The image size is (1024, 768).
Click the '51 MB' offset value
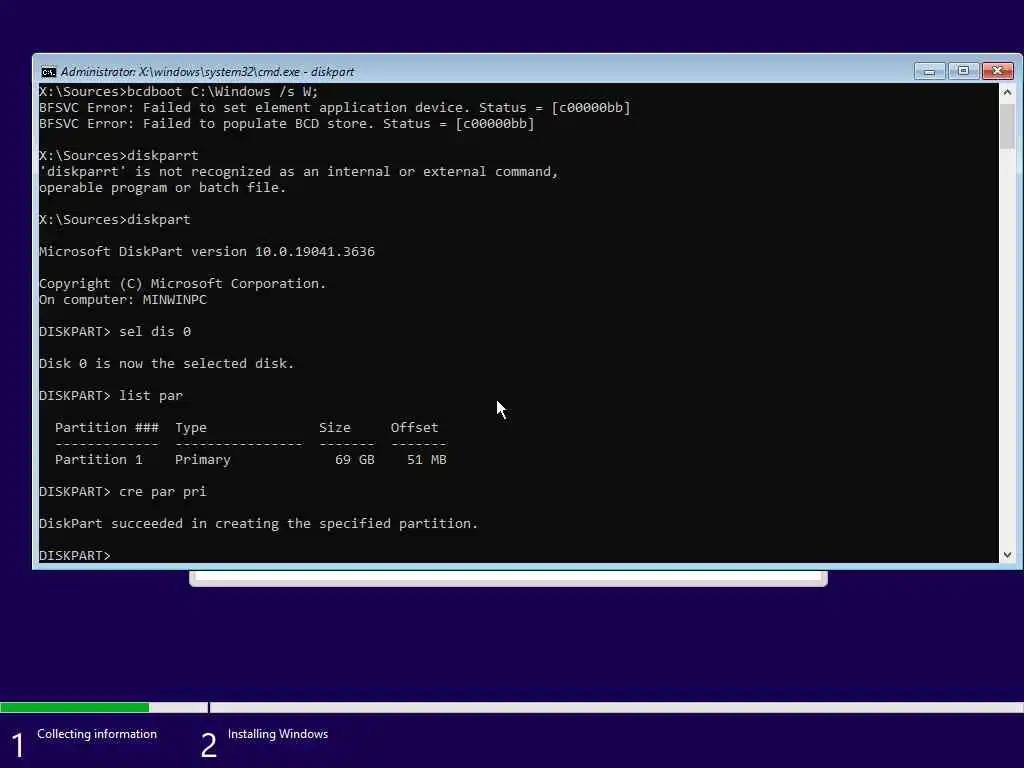click(x=426, y=460)
